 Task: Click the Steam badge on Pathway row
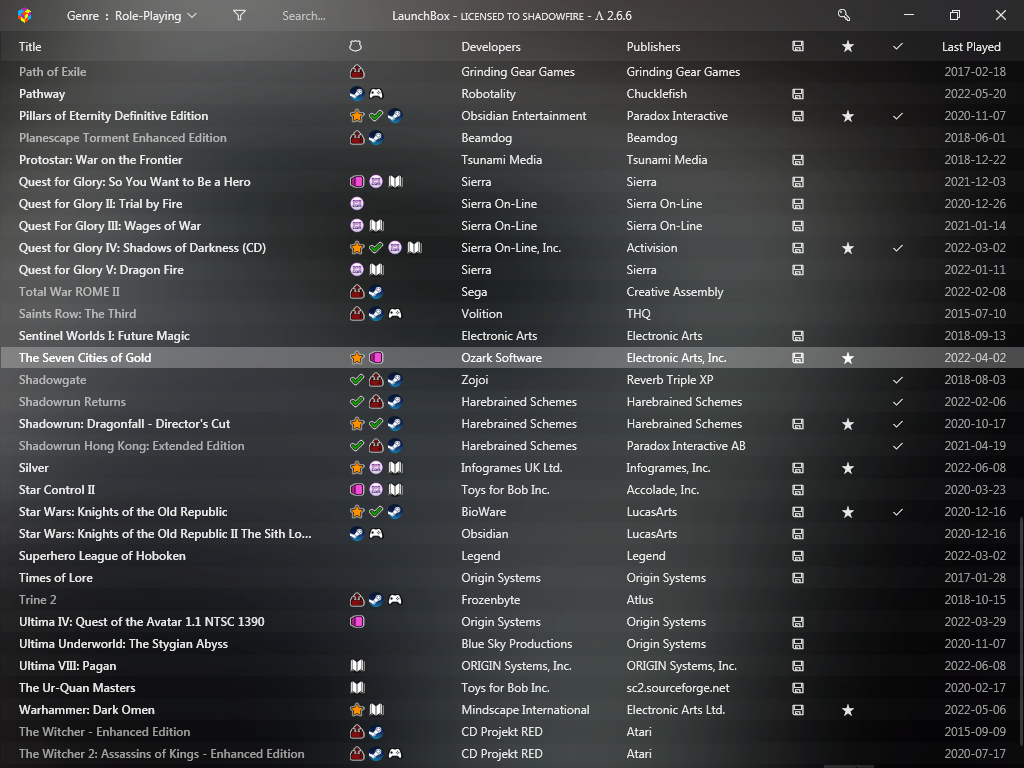click(x=357, y=93)
